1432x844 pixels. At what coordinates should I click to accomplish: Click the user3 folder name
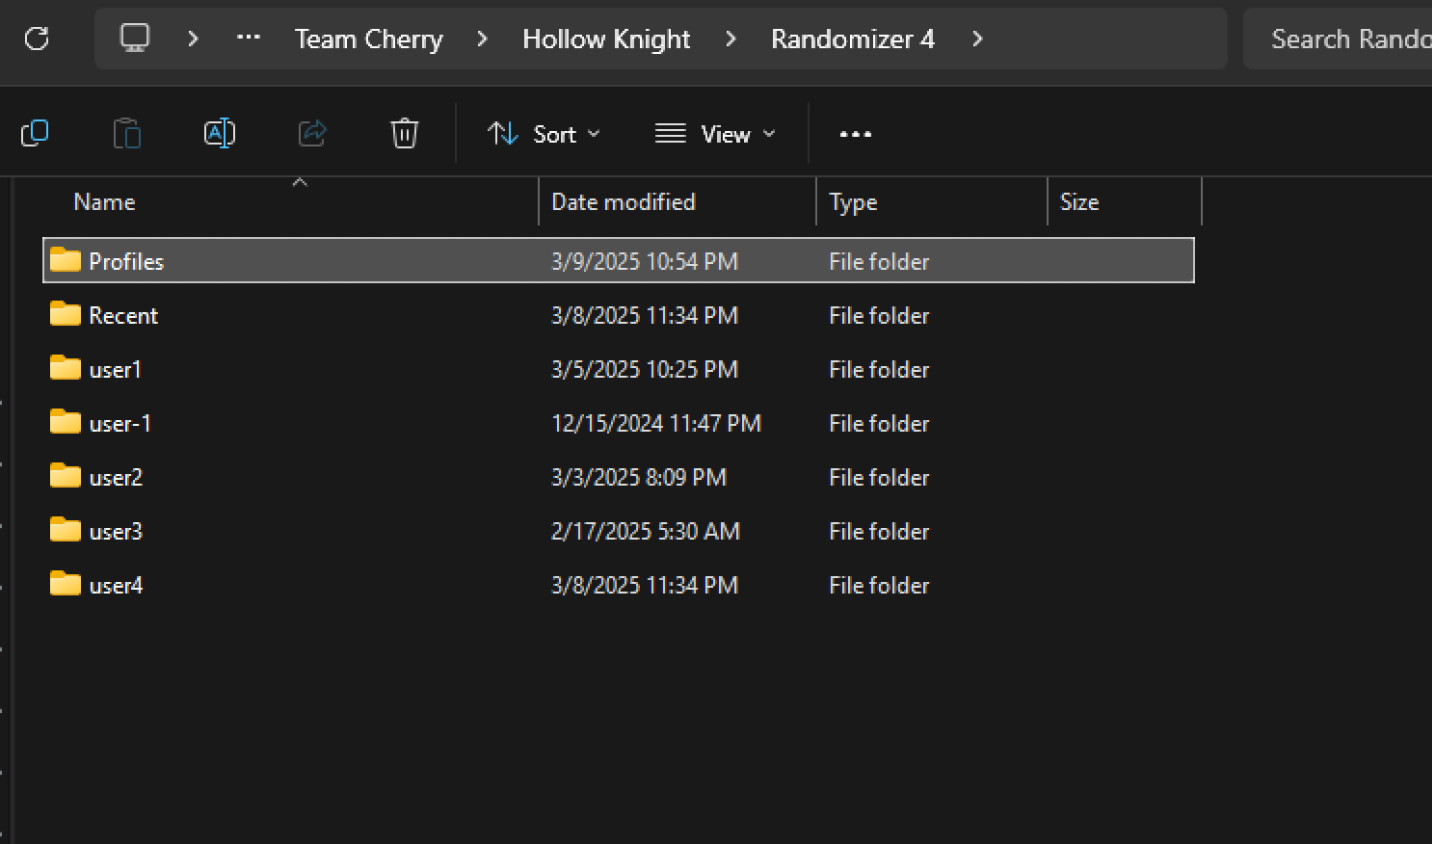pos(116,531)
